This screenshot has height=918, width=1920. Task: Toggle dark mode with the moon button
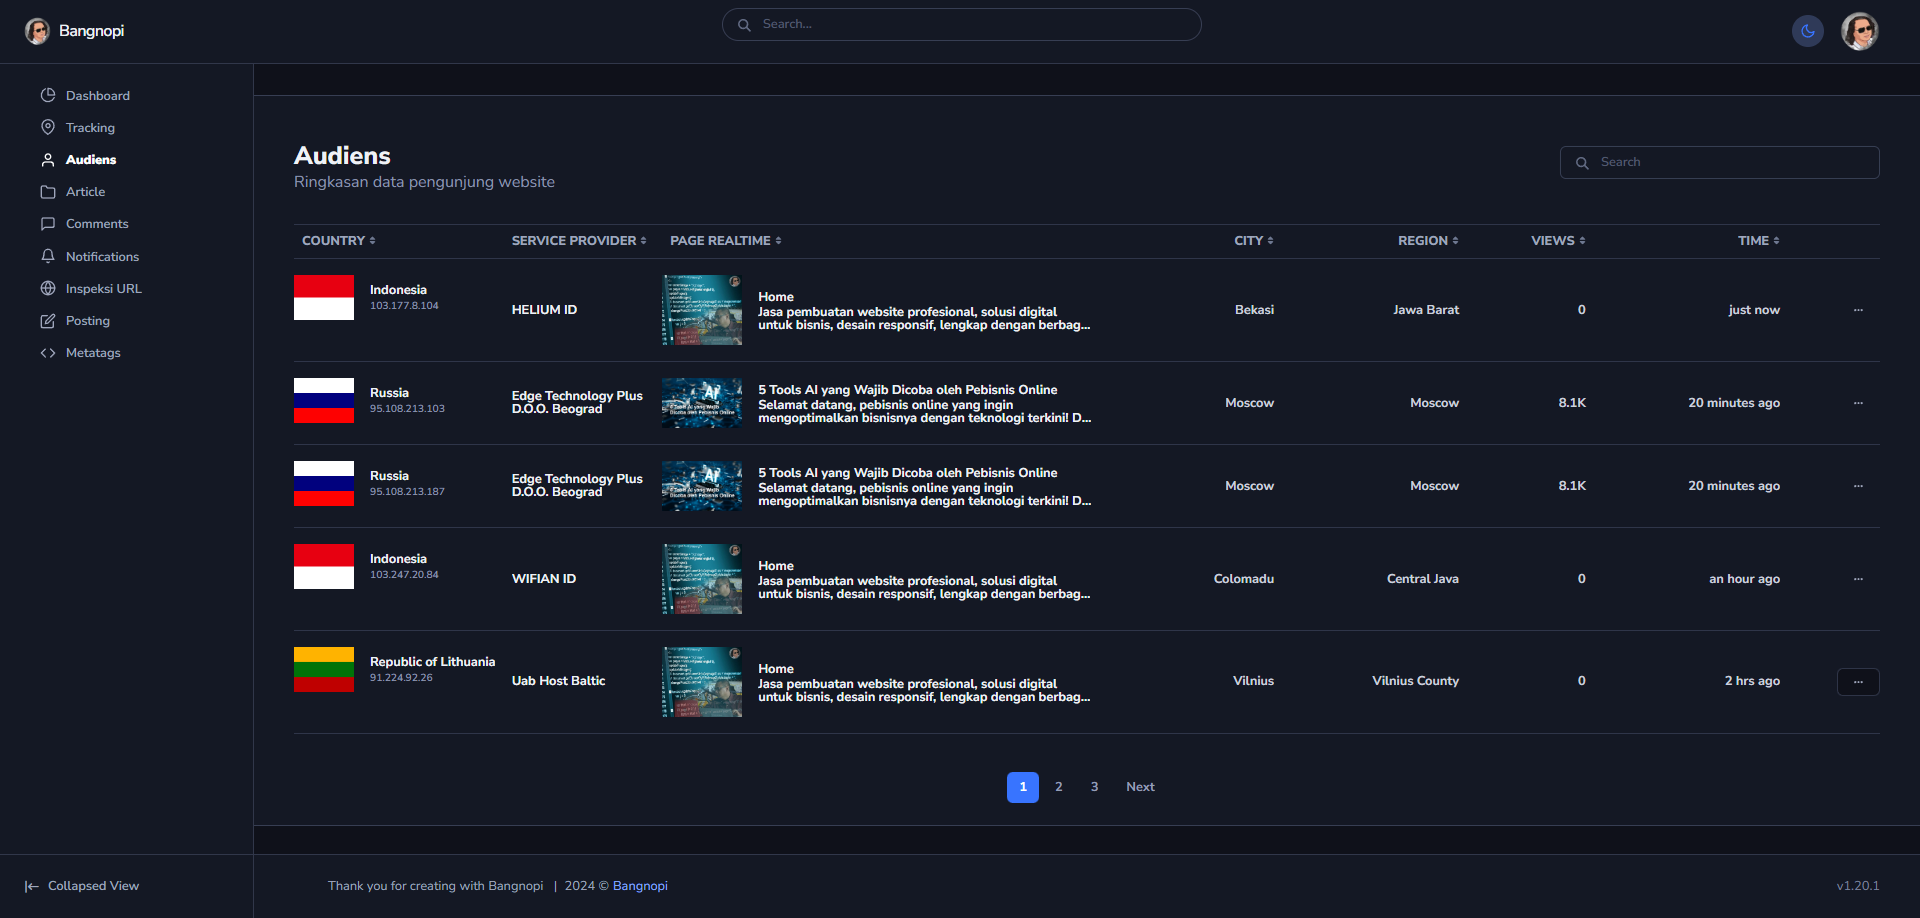[1807, 31]
